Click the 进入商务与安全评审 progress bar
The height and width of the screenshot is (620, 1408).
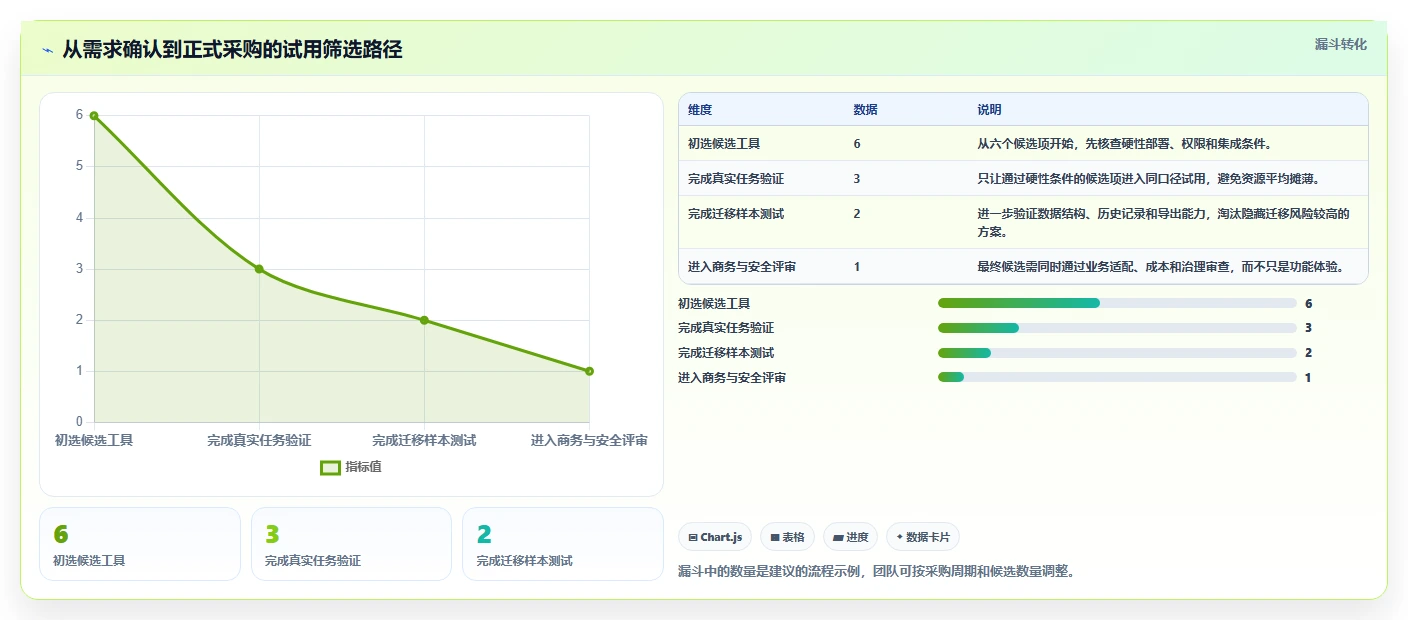pyautogui.click(x=1117, y=377)
